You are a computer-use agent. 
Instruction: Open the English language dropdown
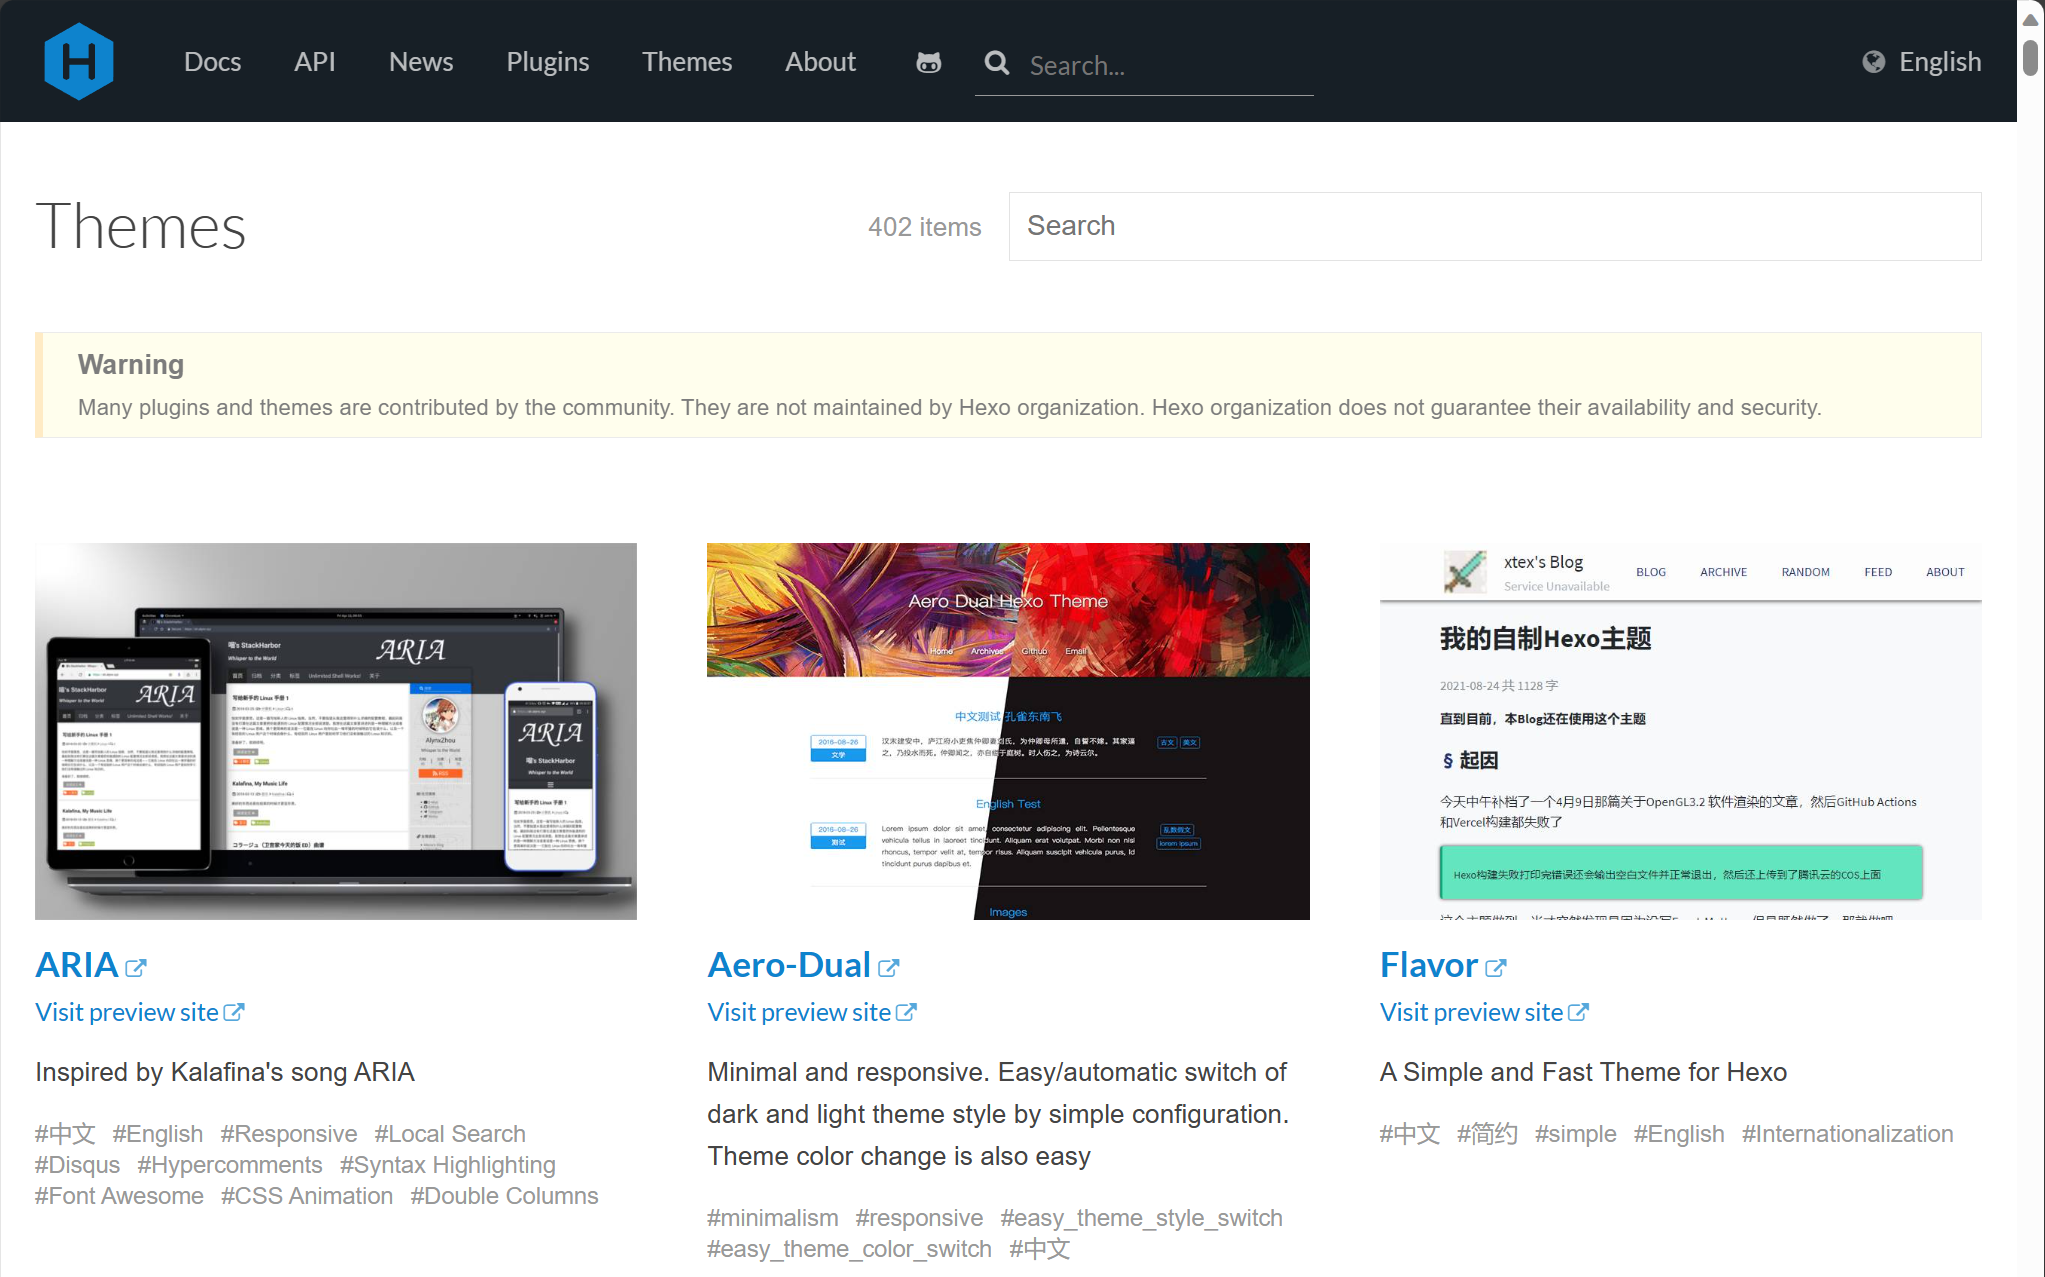1939,62
